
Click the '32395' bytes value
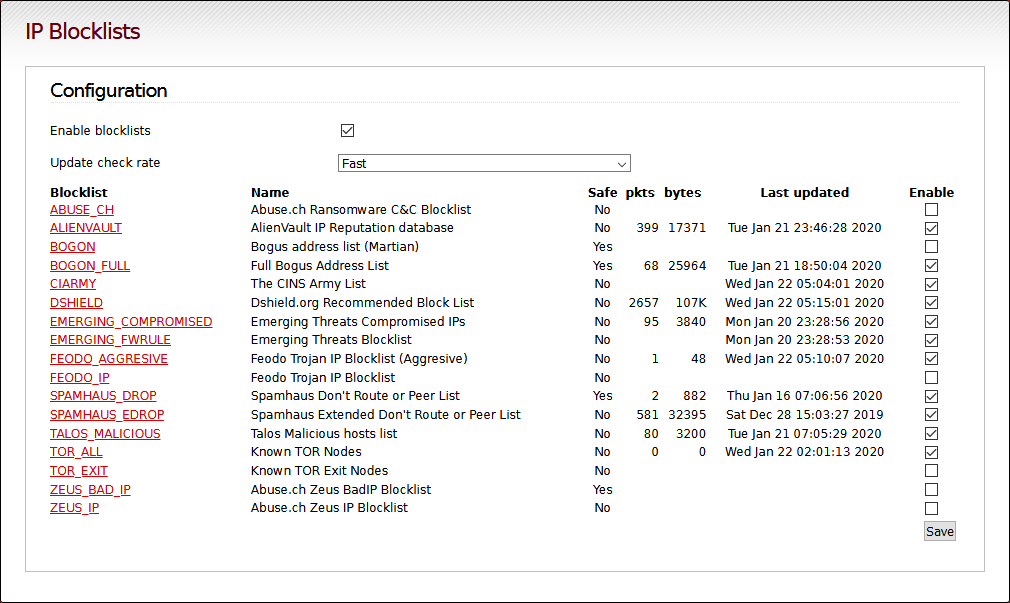coord(687,415)
